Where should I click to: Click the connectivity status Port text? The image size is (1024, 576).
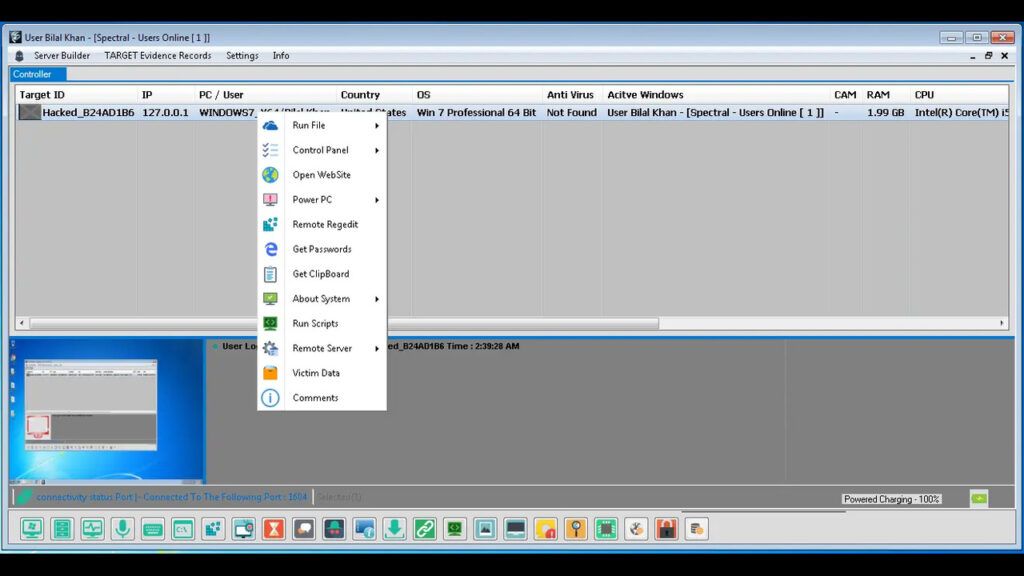pos(171,497)
